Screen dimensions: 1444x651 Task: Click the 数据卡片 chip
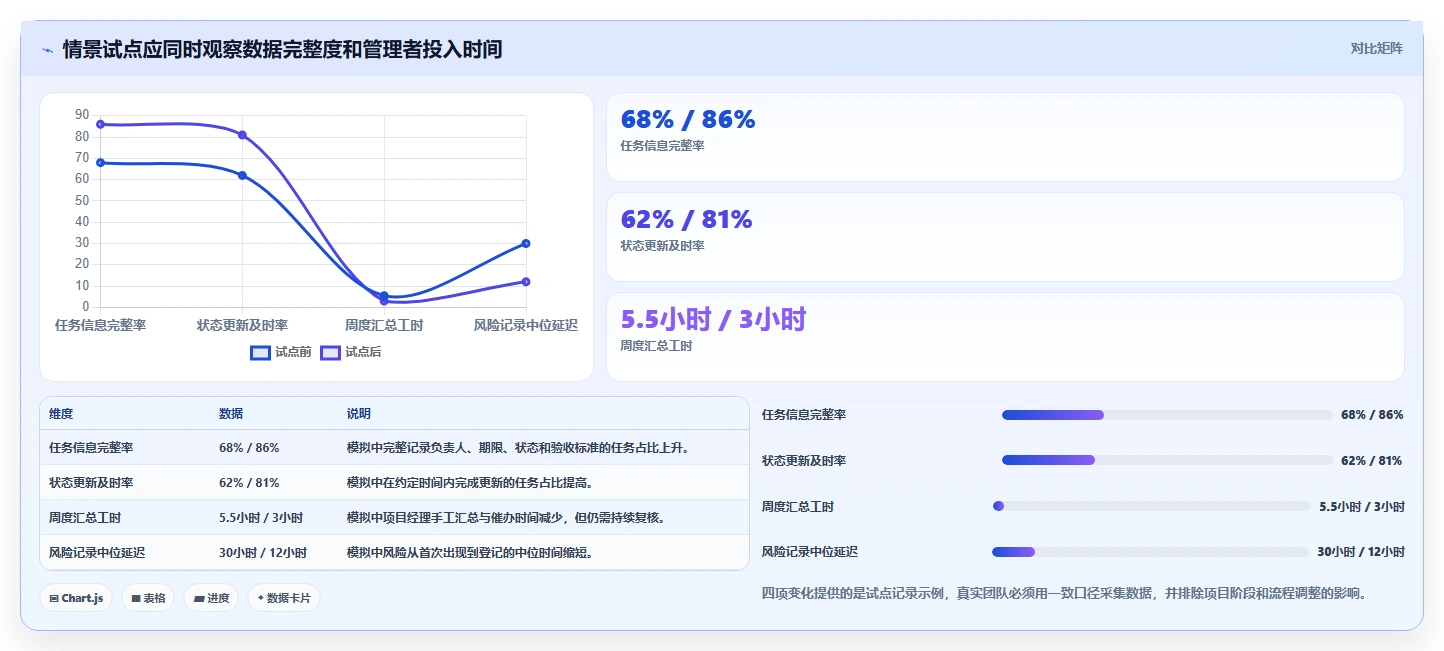pyautogui.click(x=284, y=598)
